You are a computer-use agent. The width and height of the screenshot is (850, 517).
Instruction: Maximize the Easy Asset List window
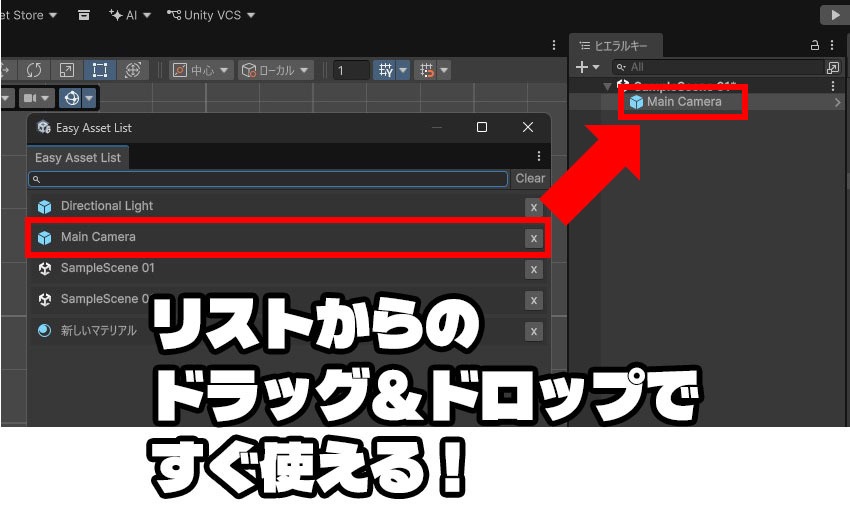[x=481, y=127]
